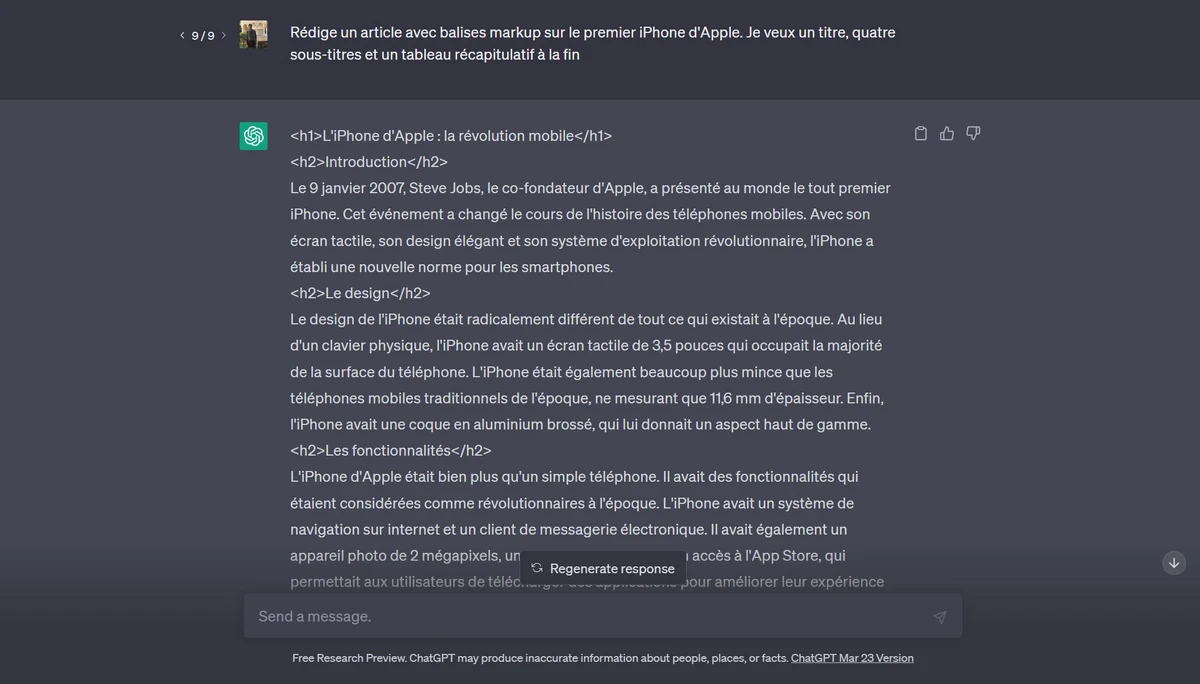Viewport: 1200px width, 684px height.
Task: Click the paragraph starting Le 9 janvier 2007
Action: click(590, 227)
